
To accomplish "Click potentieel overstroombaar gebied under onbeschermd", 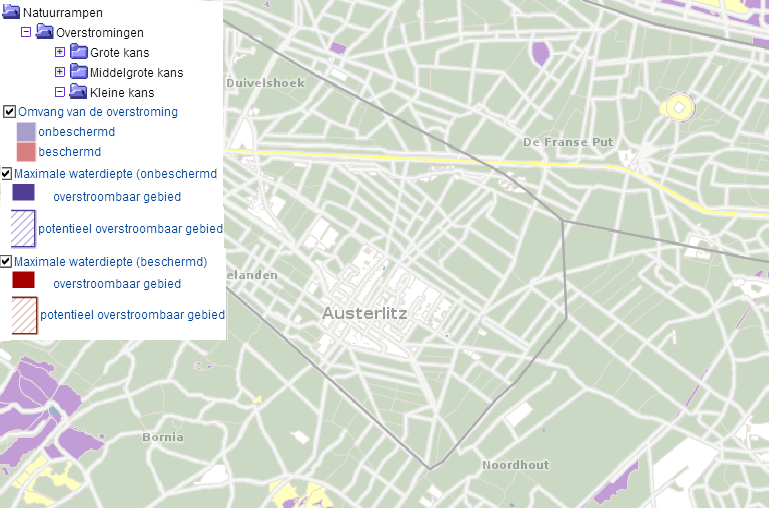I will pyautogui.click(x=130, y=229).
